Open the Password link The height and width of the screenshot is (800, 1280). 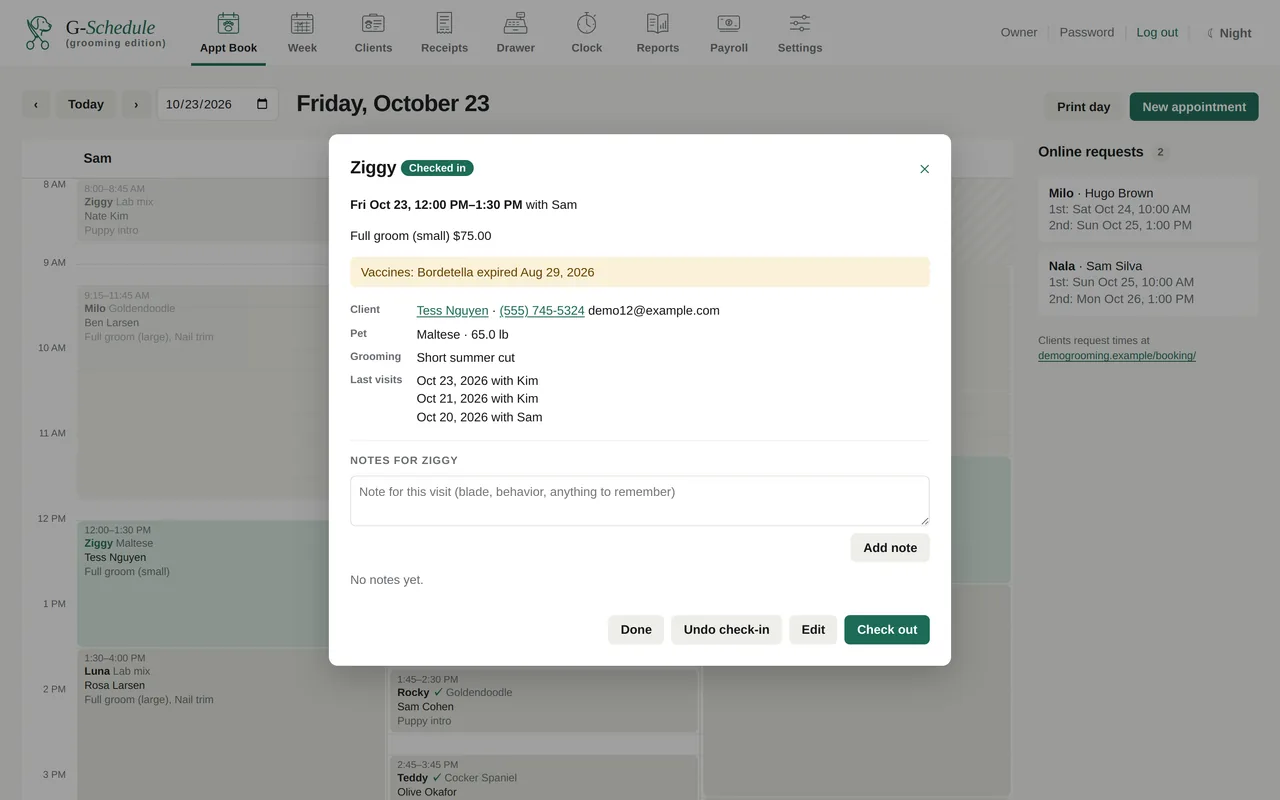click(x=1087, y=33)
